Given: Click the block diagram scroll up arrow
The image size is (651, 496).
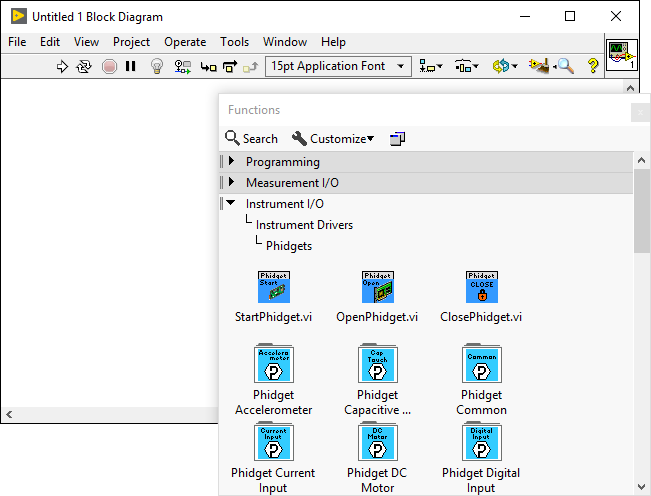Looking at the screenshot, I should coord(630,88).
